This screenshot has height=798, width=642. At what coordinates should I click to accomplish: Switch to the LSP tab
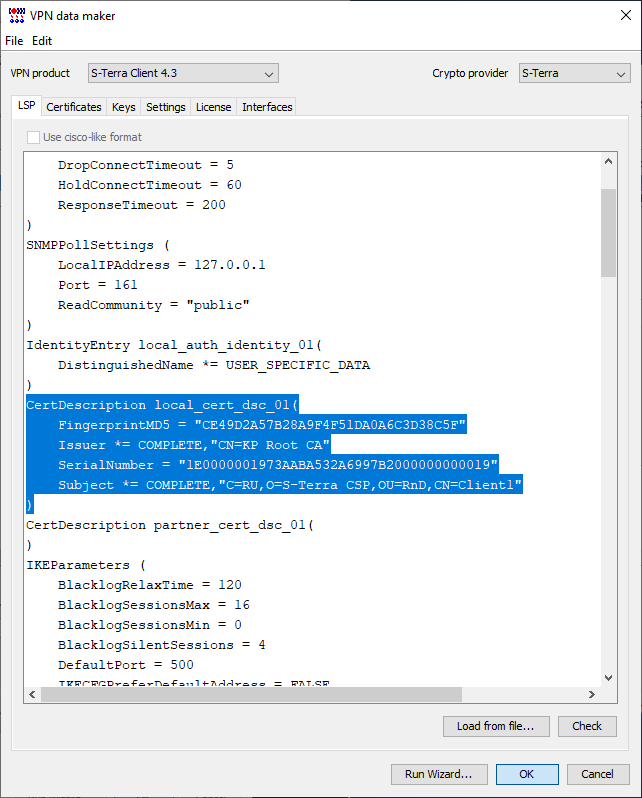pyautogui.click(x=26, y=106)
